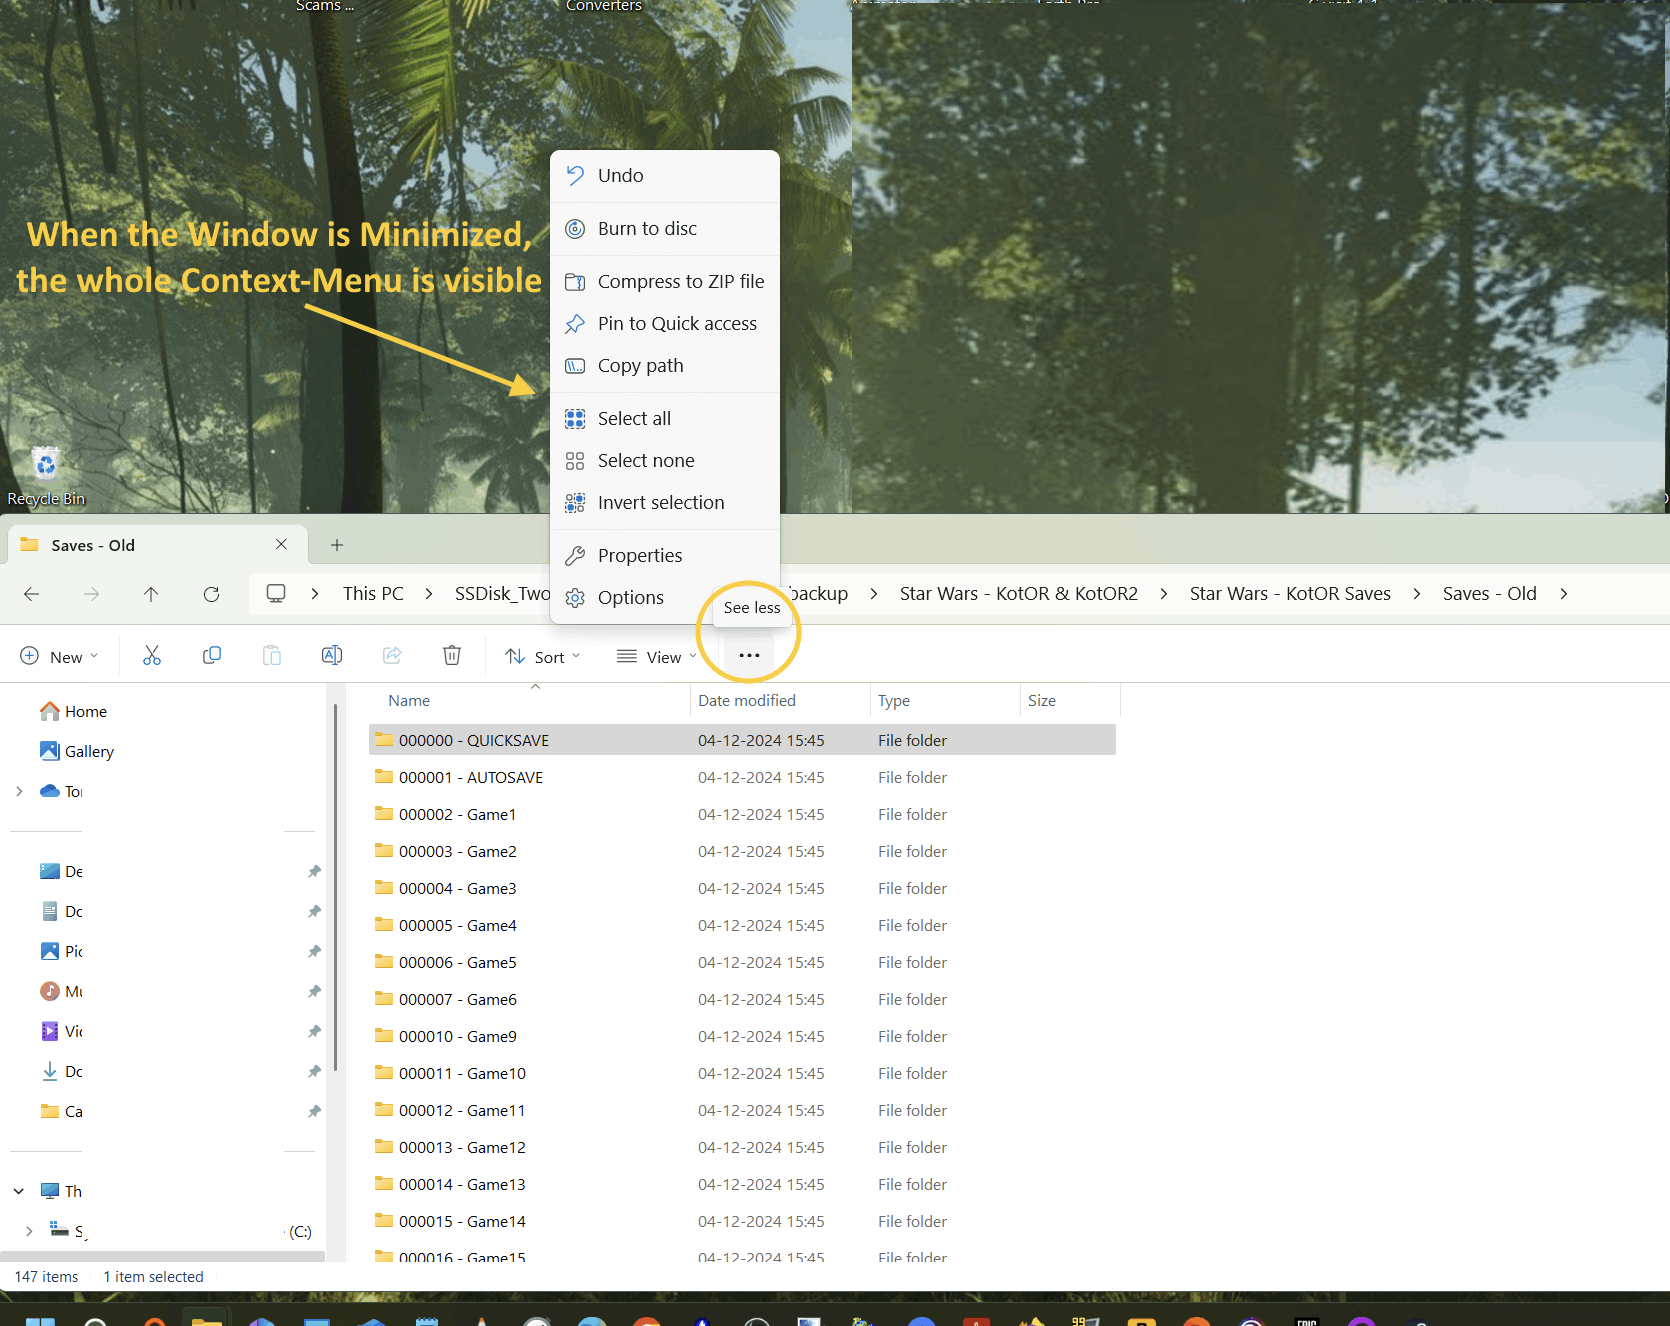Open the Sort dropdown menu
This screenshot has height=1326, width=1670.
coord(543,657)
